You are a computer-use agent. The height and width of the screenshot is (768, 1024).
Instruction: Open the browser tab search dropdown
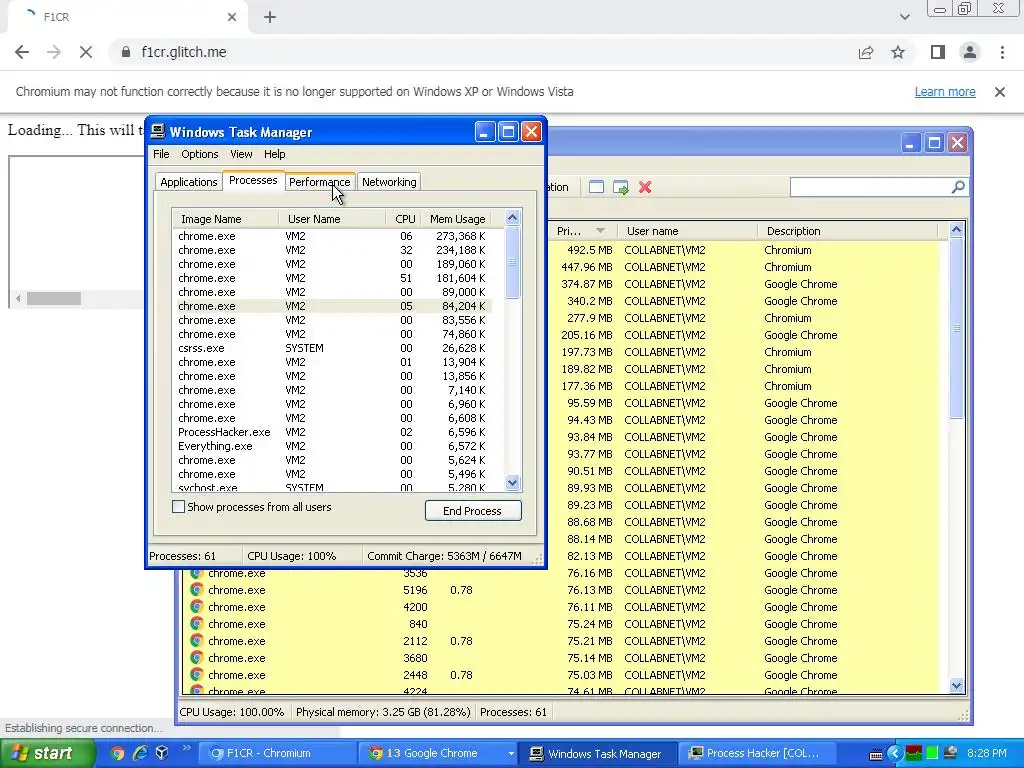click(904, 17)
